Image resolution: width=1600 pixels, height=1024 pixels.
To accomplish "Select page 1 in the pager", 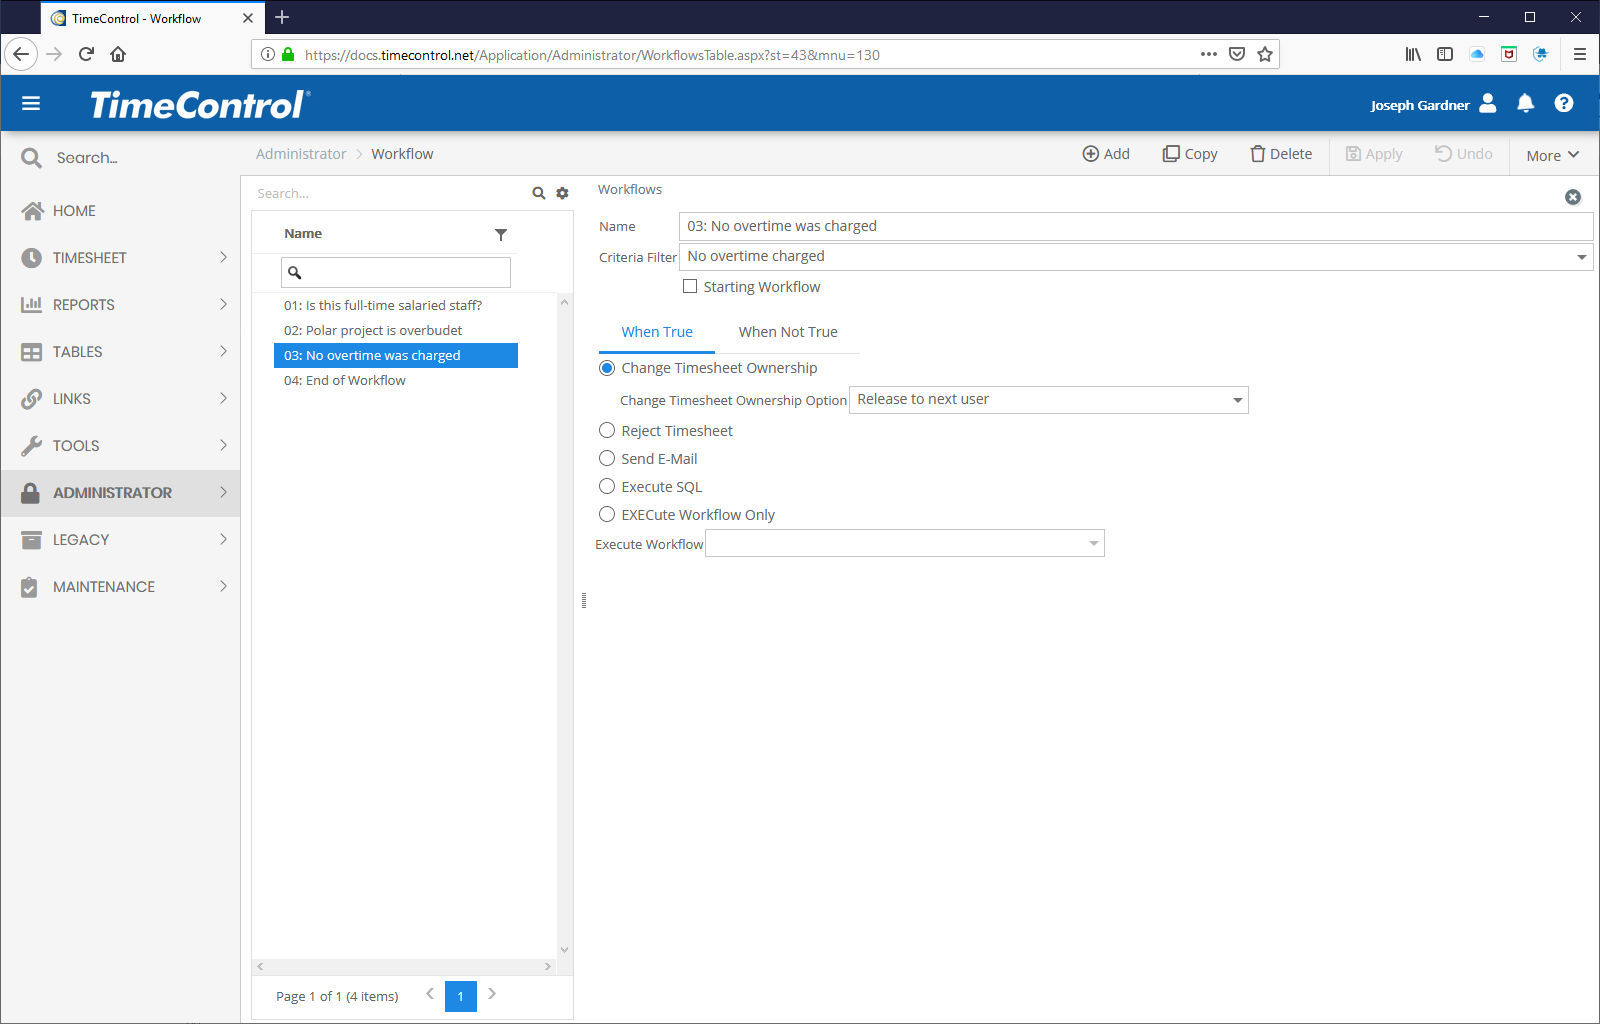I will (x=460, y=996).
